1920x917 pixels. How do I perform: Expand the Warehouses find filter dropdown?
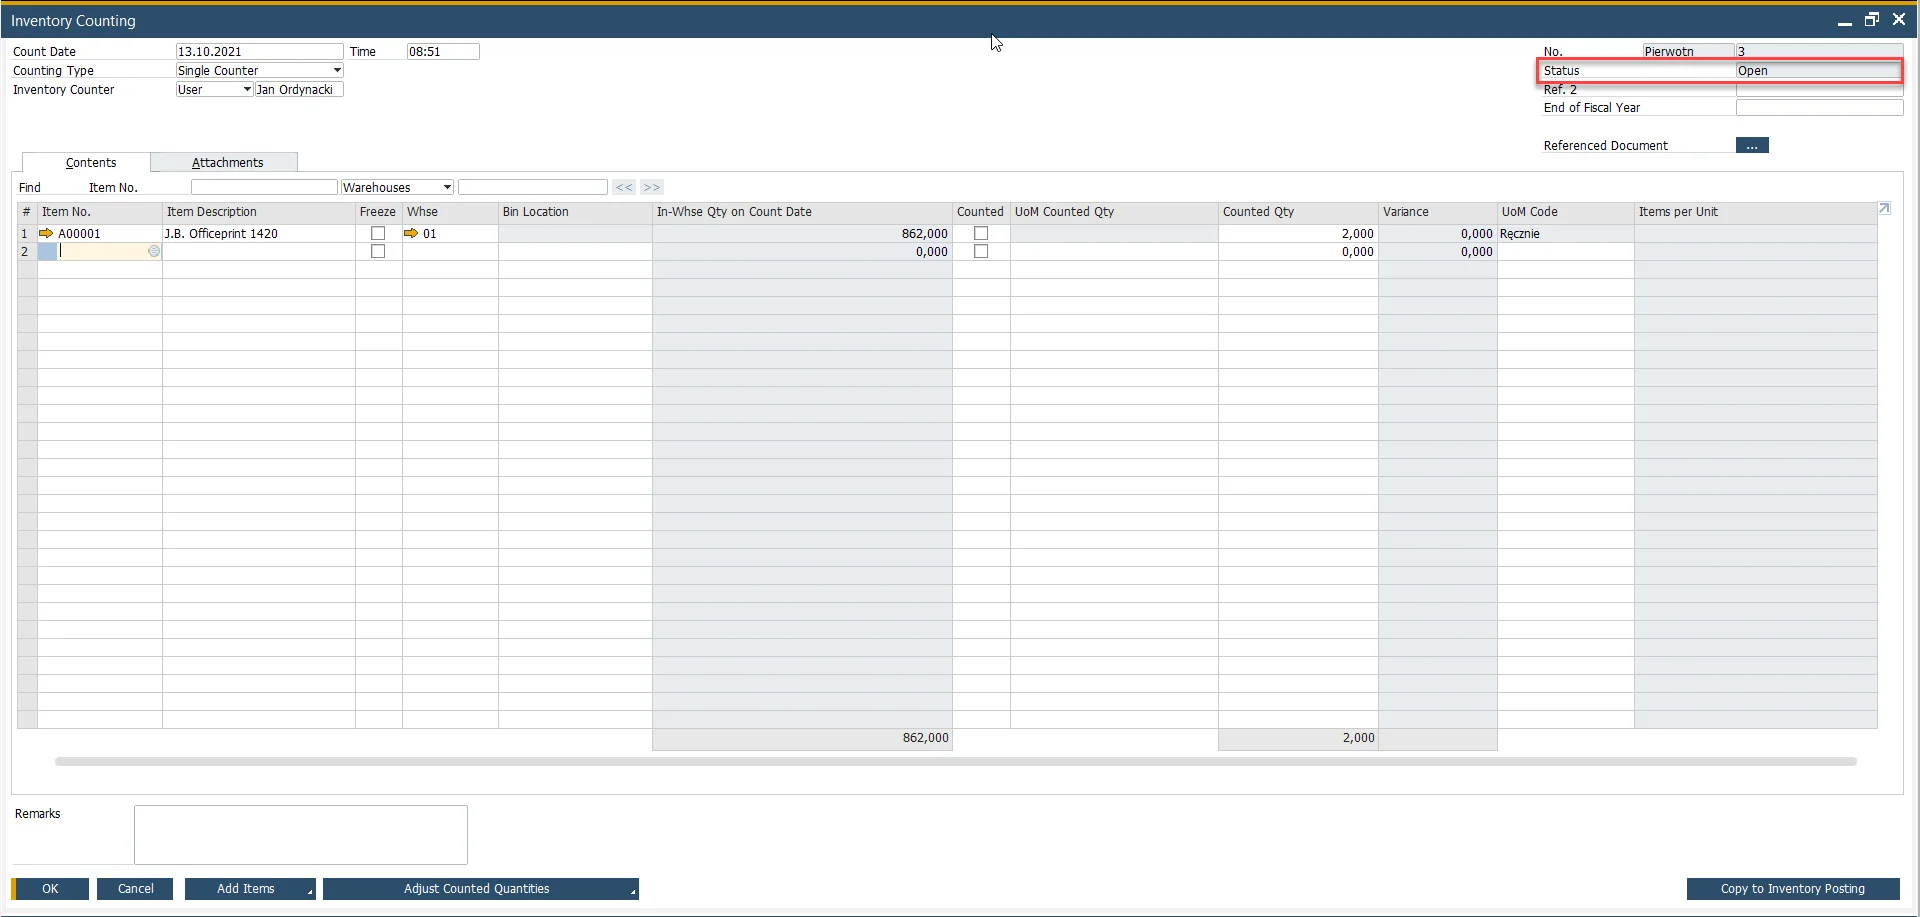pos(447,188)
